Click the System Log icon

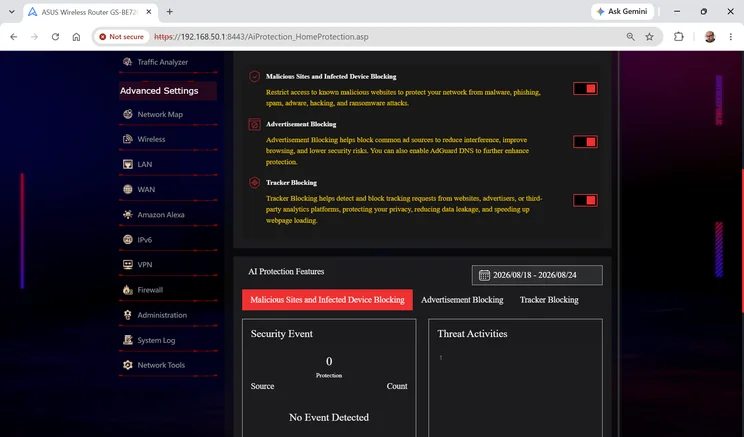pyautogui.click(x=128, y=340)
